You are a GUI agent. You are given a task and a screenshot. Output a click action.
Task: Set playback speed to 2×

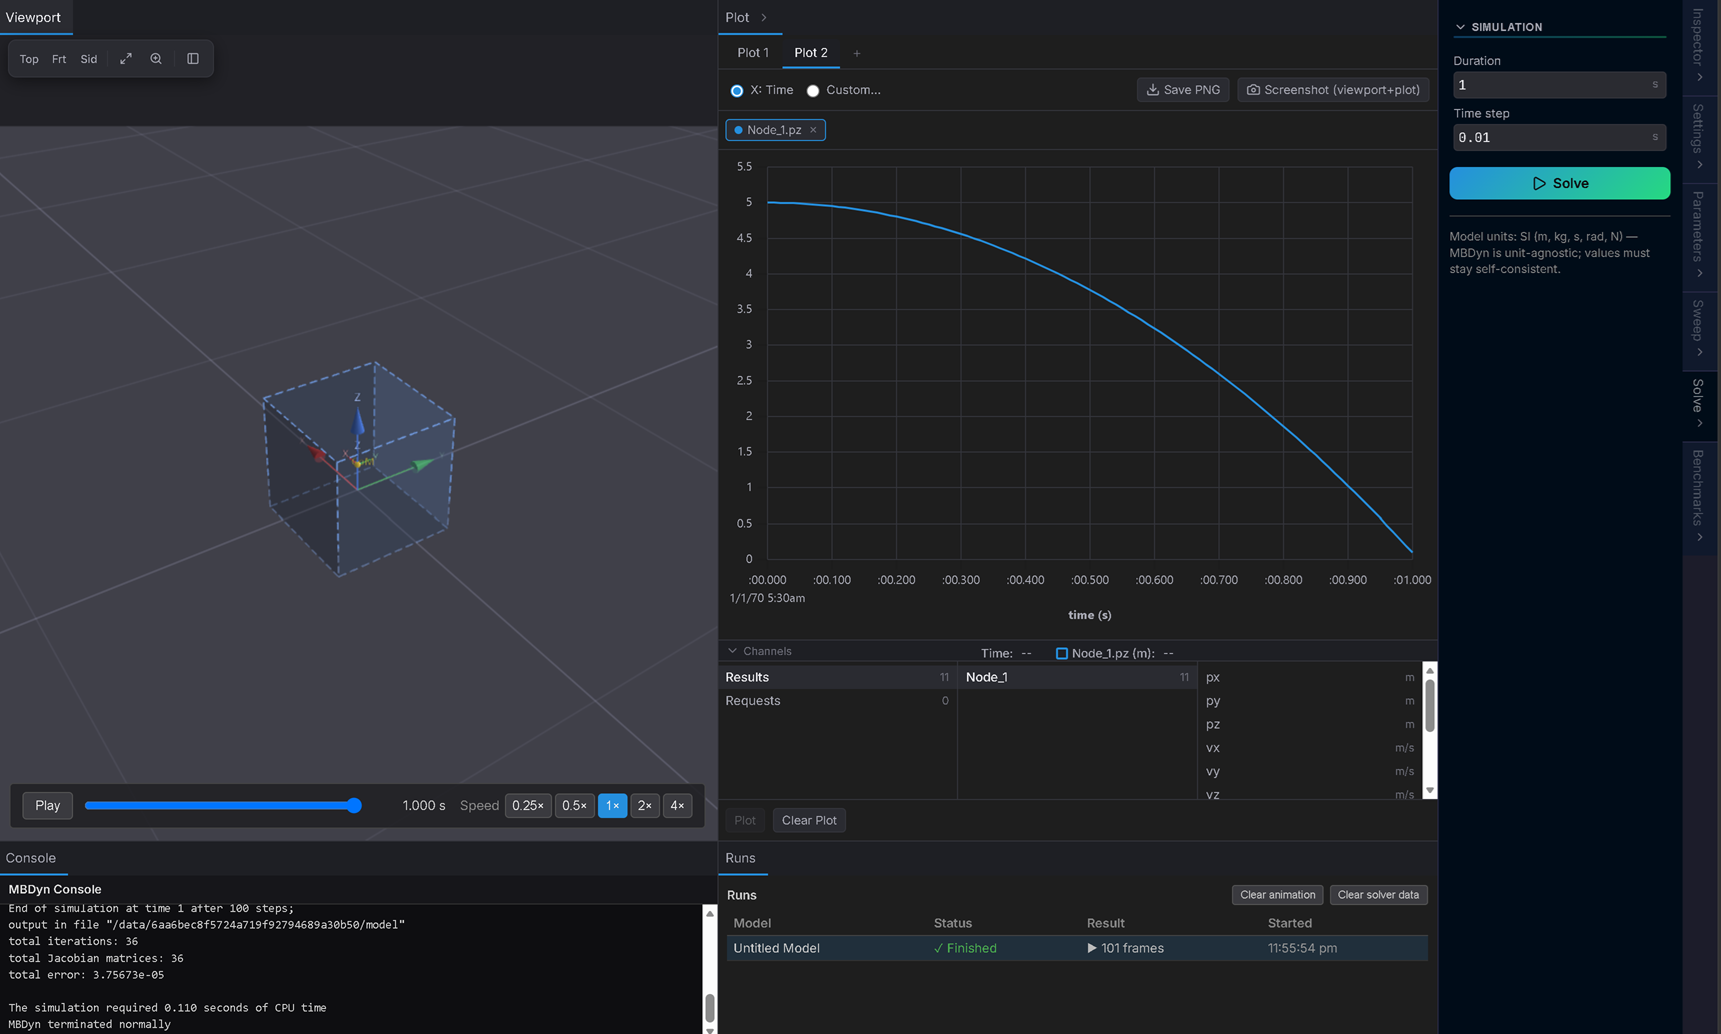coord(645,805)
